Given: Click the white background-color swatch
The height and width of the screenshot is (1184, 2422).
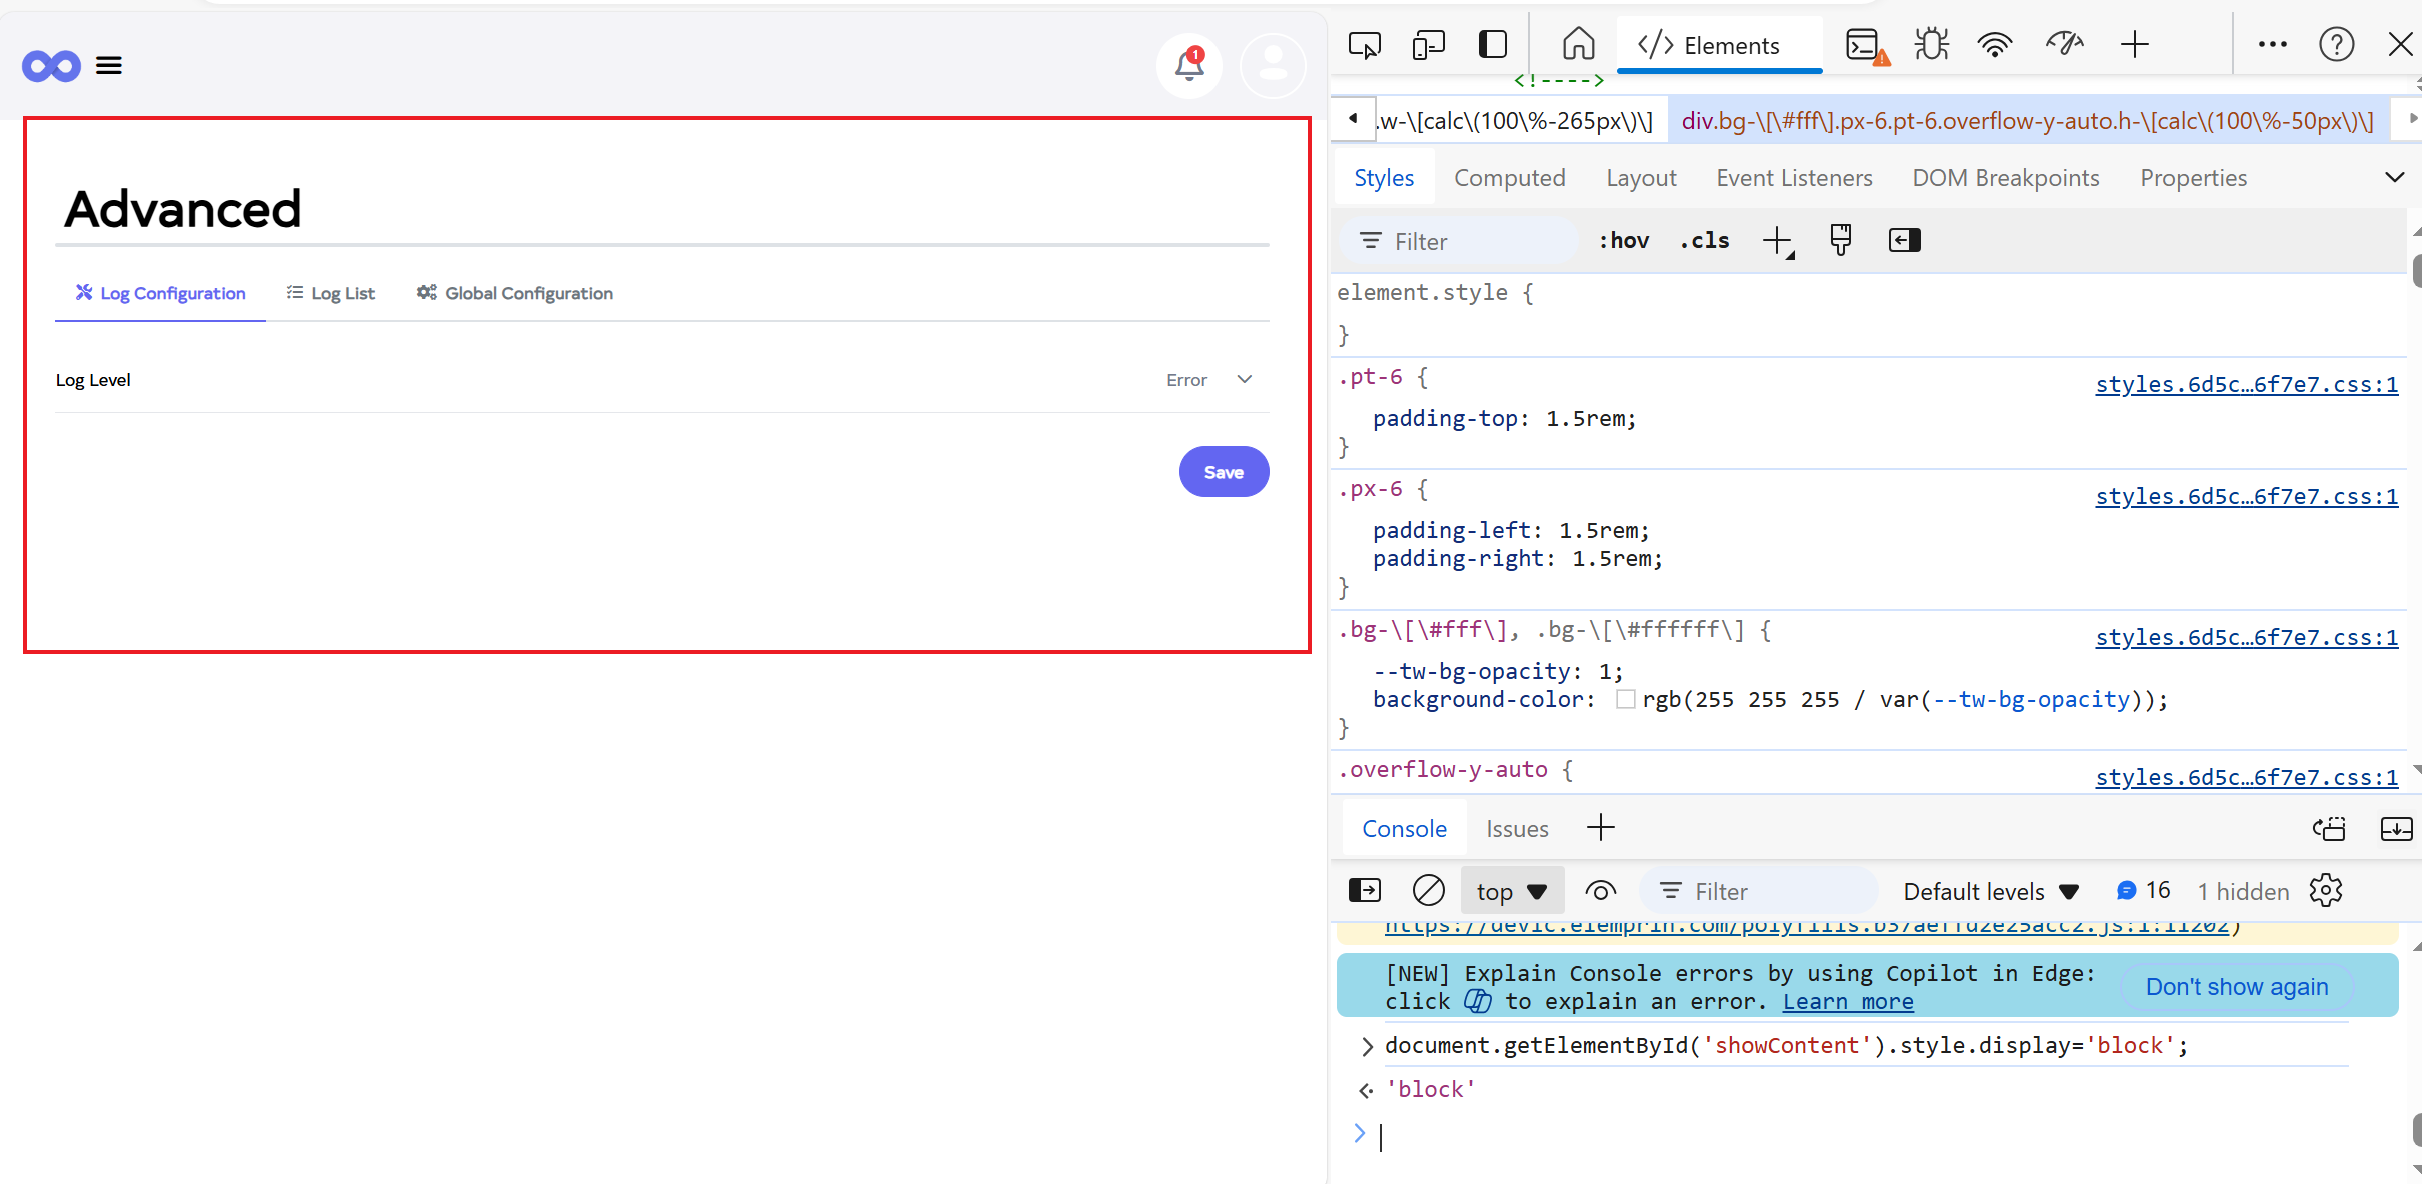Looking at the screenshot, I should tap(1625, 700).
